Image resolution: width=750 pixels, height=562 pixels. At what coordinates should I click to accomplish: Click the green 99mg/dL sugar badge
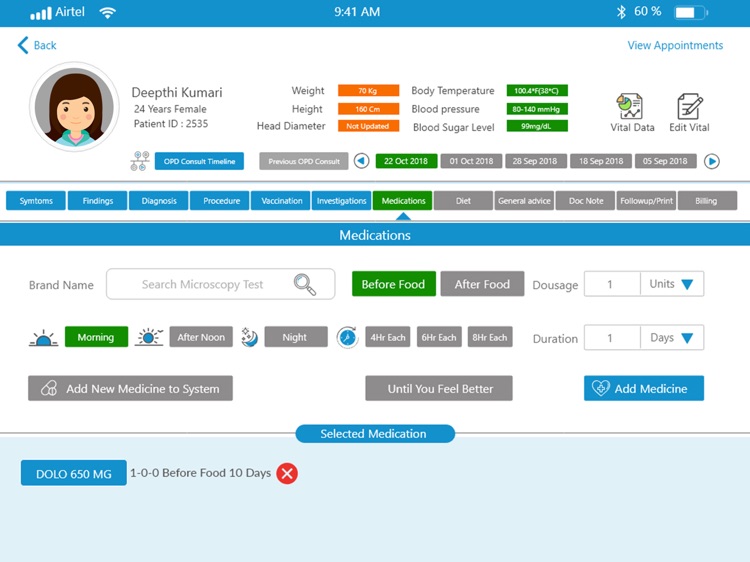(537, 126)
